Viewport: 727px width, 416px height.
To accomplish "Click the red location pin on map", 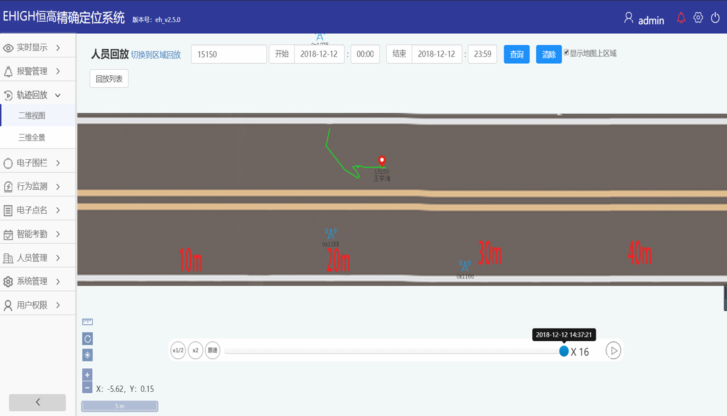I will pyautogui.click(x=382, y=160).
